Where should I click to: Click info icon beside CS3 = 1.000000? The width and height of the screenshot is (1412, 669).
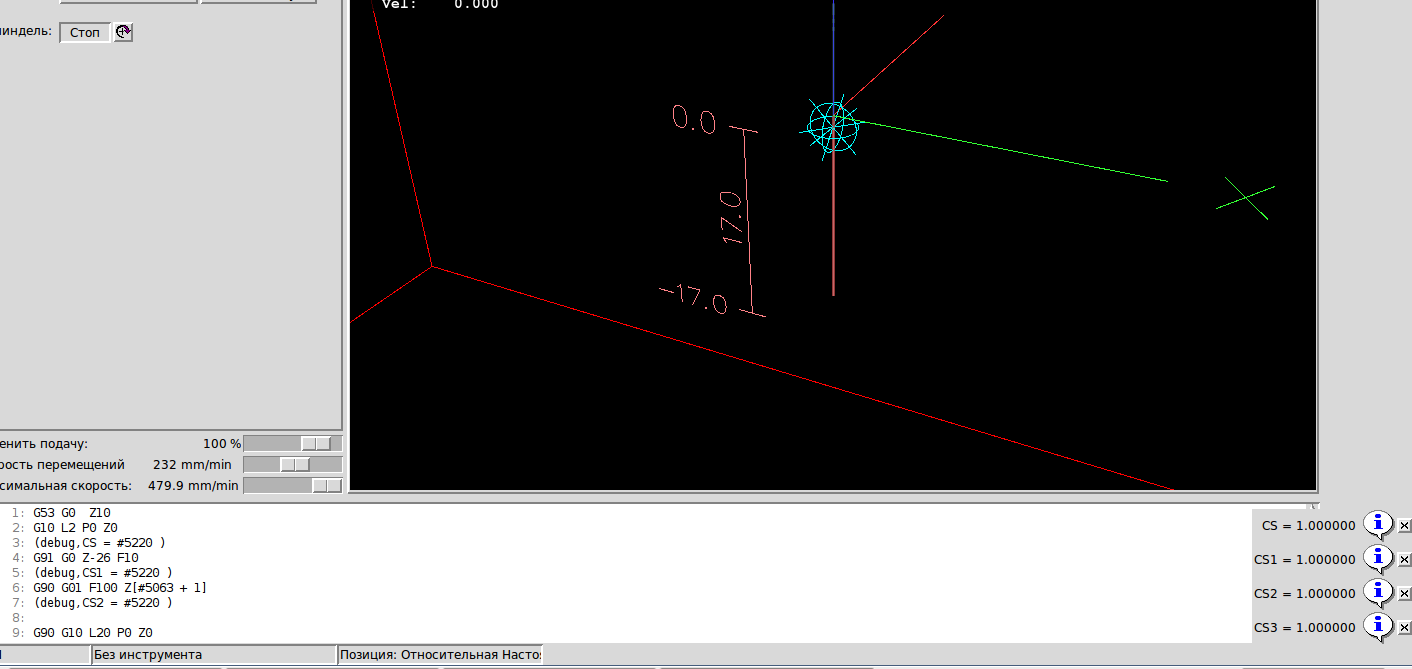[1378, 627]
